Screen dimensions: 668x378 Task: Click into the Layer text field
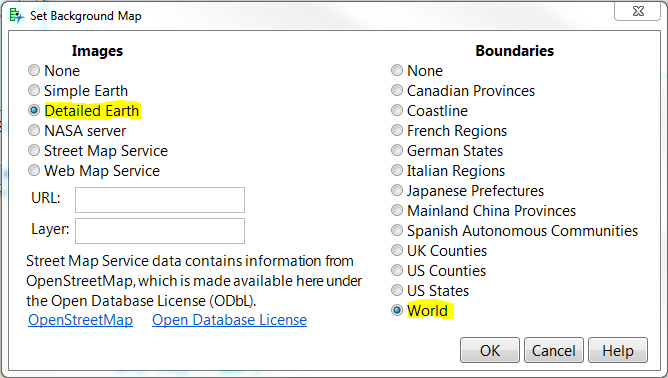click(x=160, y=231)
